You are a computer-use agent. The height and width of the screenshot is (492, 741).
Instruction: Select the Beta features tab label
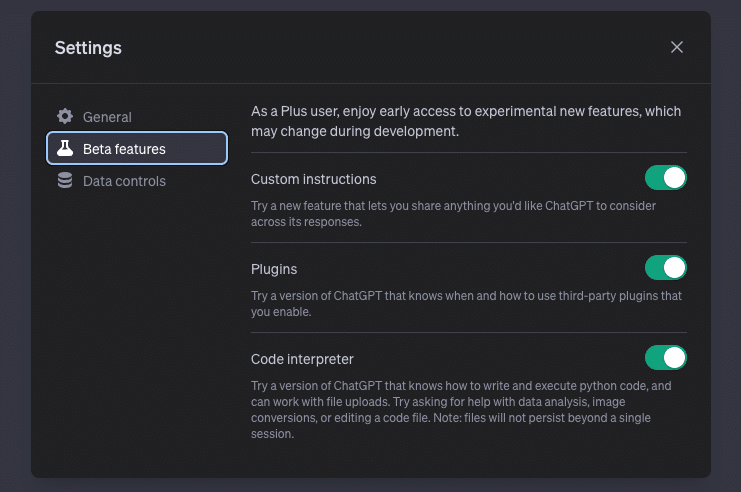click(x=124, y=149)
